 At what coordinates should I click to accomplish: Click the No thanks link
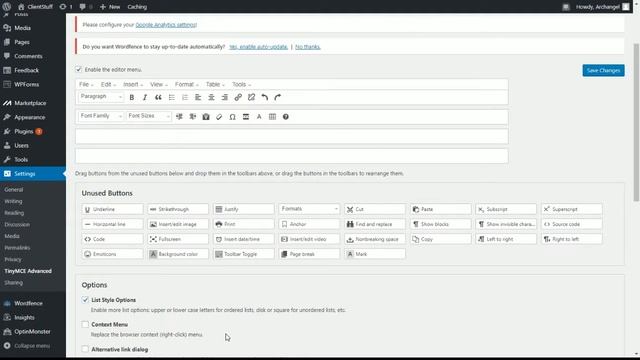(x=308, y=47)
